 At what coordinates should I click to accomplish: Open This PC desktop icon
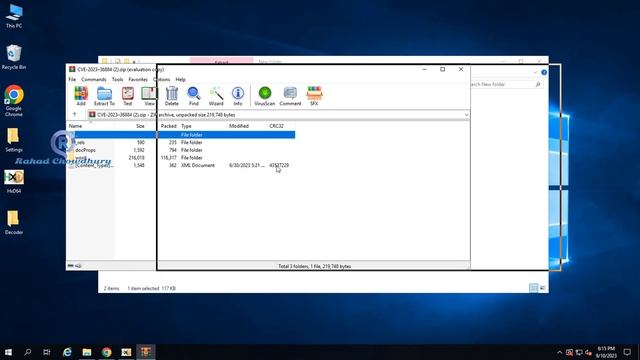(x=14, y=16)
